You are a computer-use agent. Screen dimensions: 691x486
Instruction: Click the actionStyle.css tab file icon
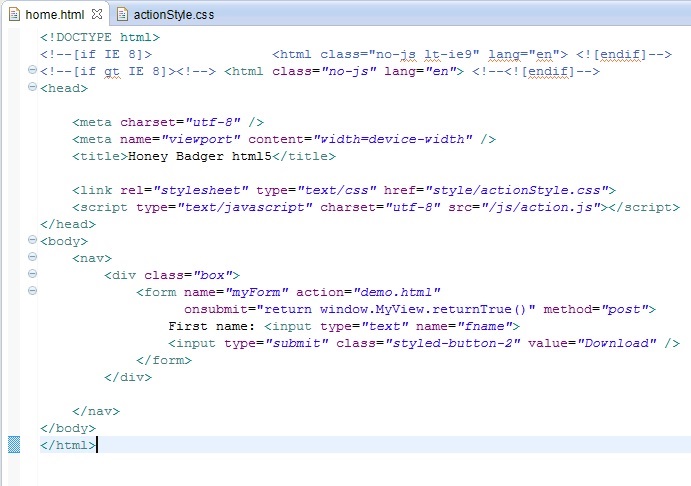click(122, 14)
